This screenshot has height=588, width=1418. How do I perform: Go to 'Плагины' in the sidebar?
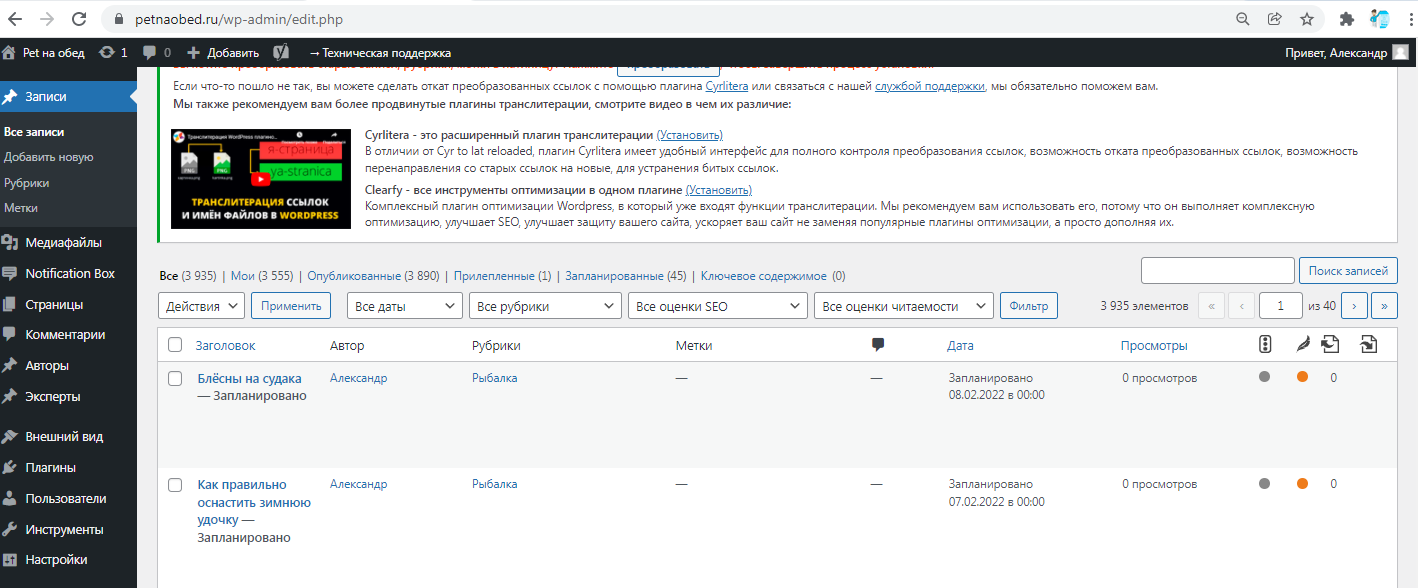[x=50, y=467]
